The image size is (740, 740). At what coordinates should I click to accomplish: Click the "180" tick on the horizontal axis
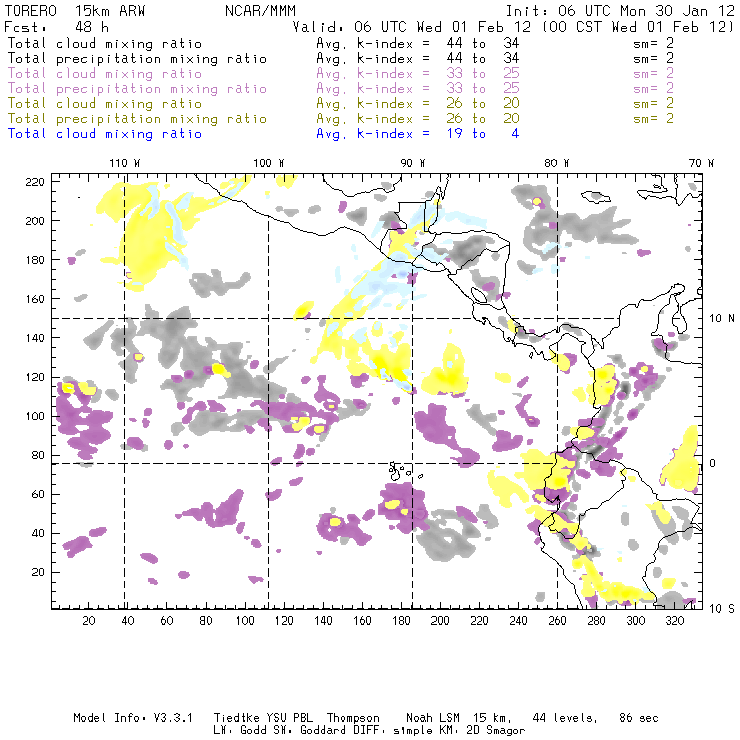(x=401, y=621)
